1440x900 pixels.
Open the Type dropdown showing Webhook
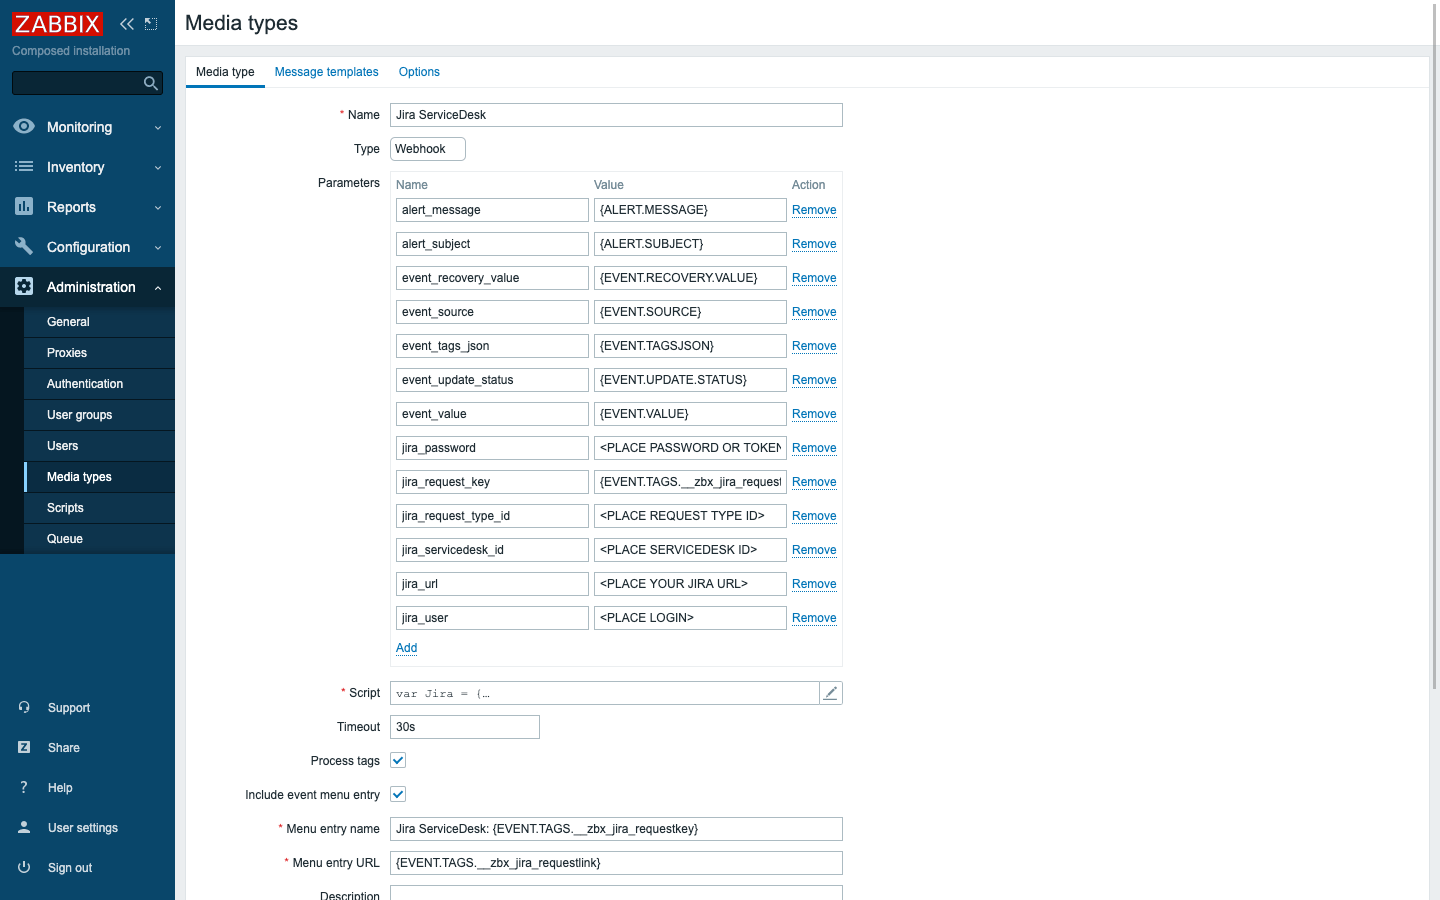(427, 149)
